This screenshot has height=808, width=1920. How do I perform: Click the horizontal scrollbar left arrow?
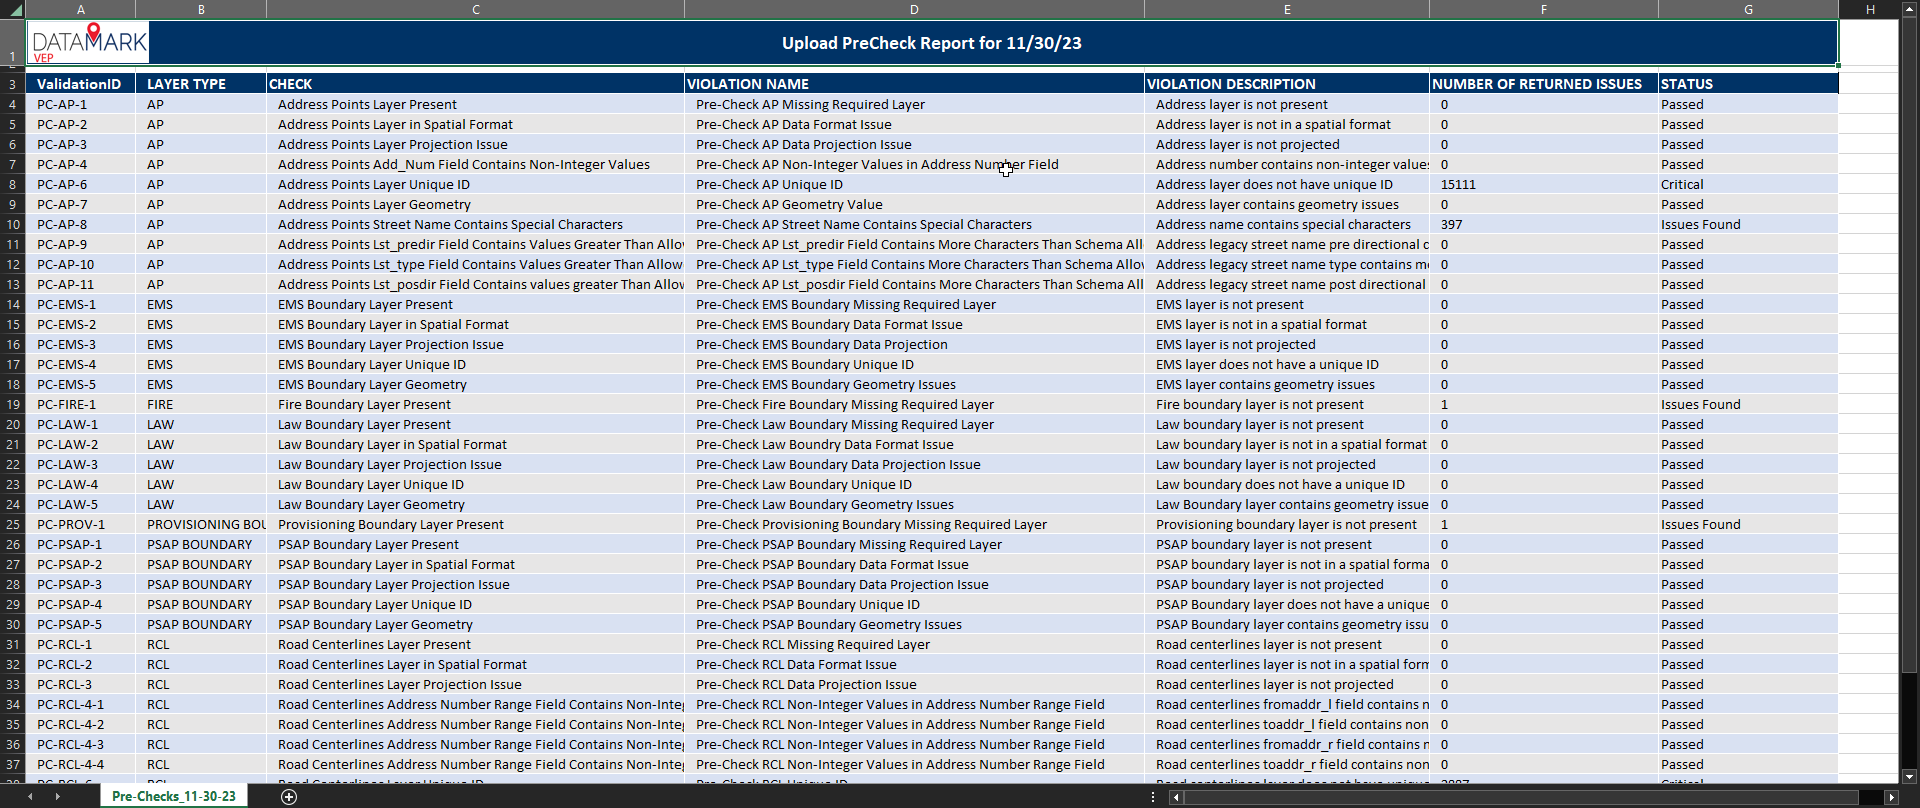coord(1176,797)
